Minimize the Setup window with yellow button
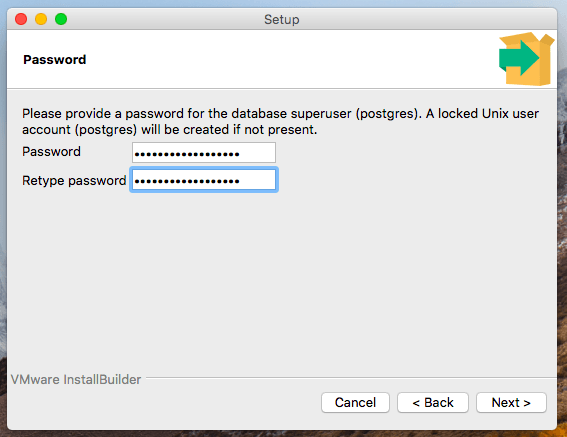 tap(41, 19)
